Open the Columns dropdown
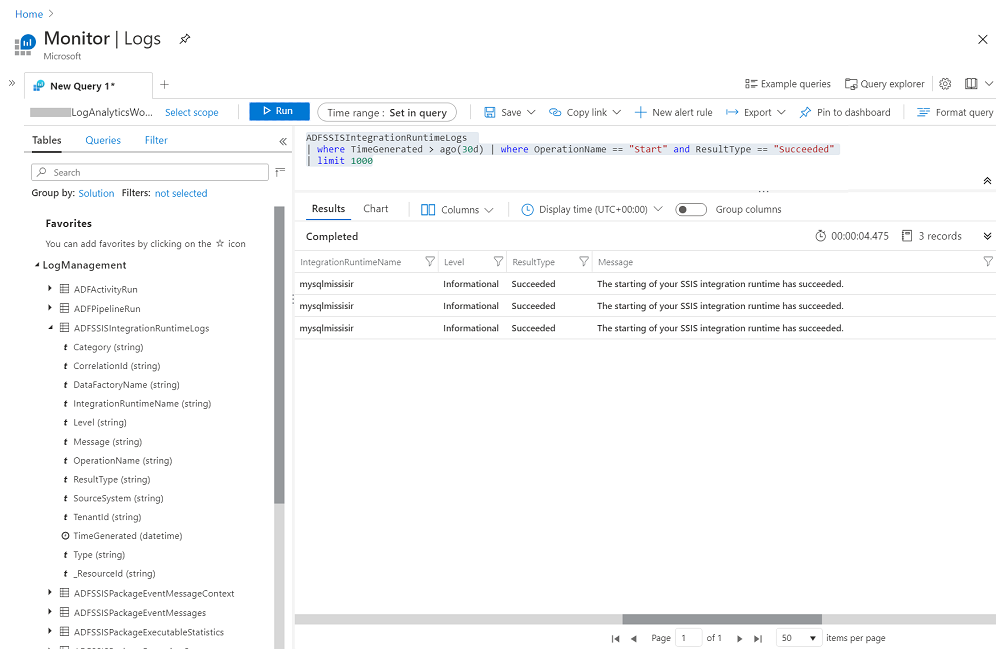The height and width of the screenshot is (650, 996). [x=457, y=209]
